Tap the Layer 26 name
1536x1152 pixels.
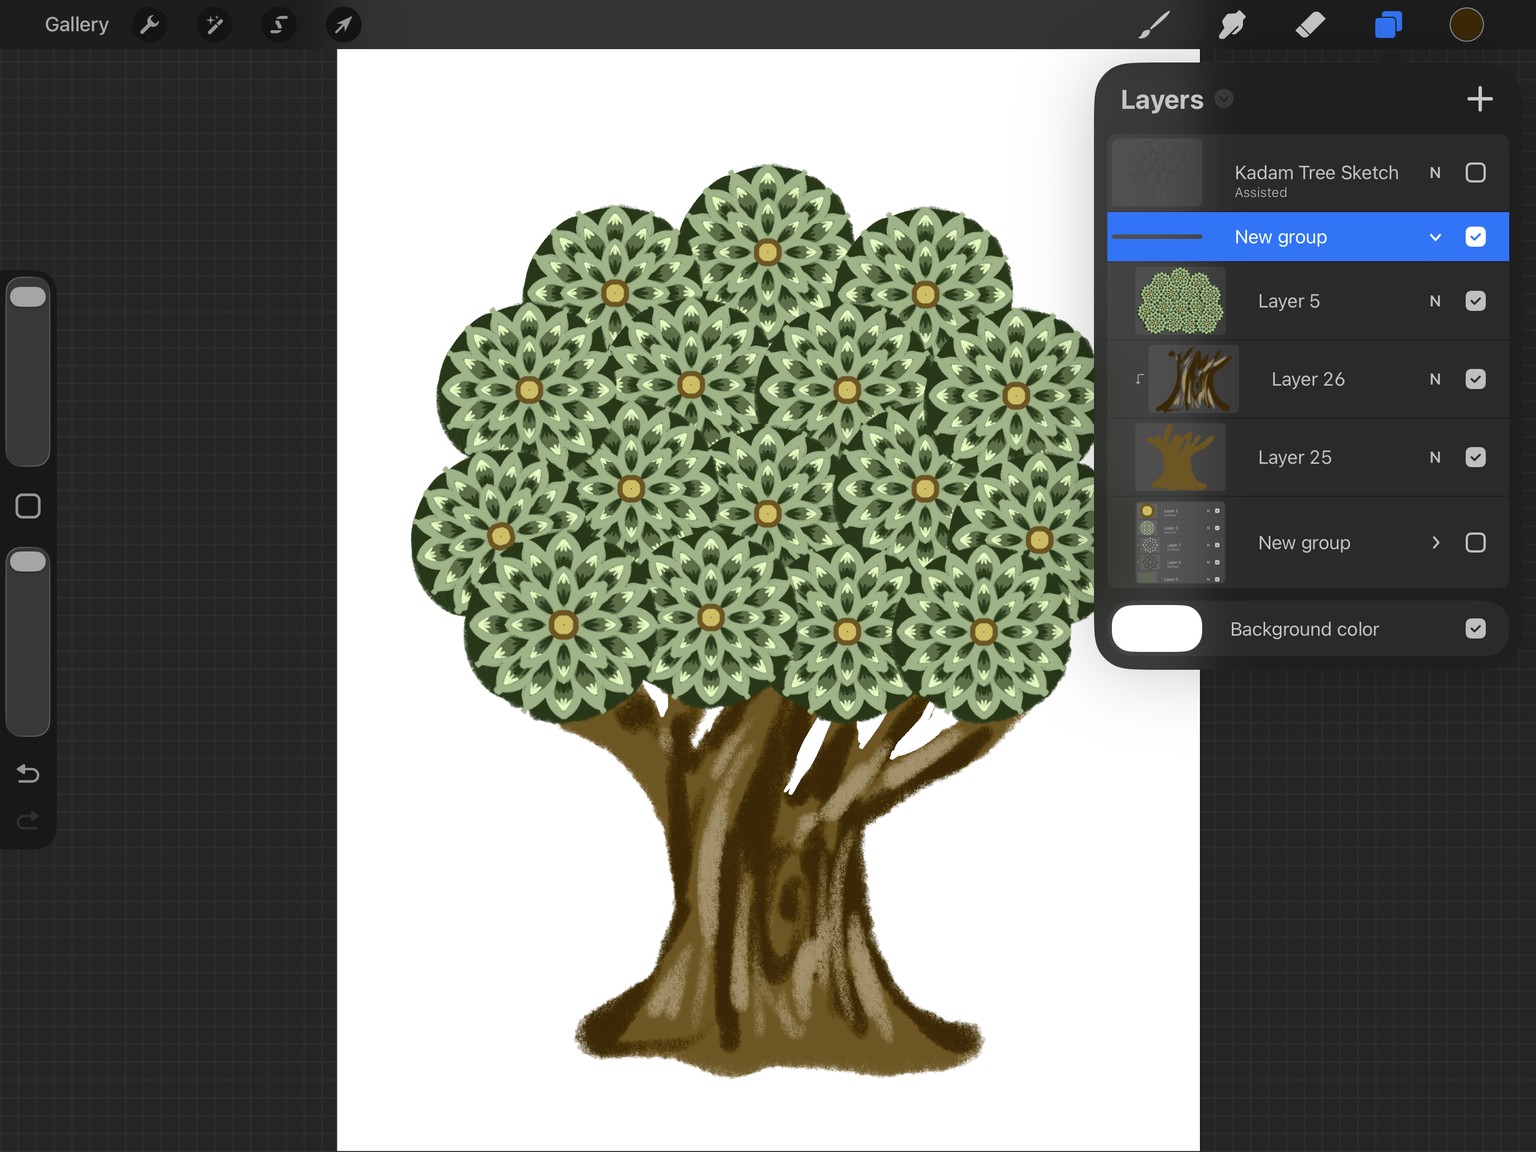coord(1308,379)
